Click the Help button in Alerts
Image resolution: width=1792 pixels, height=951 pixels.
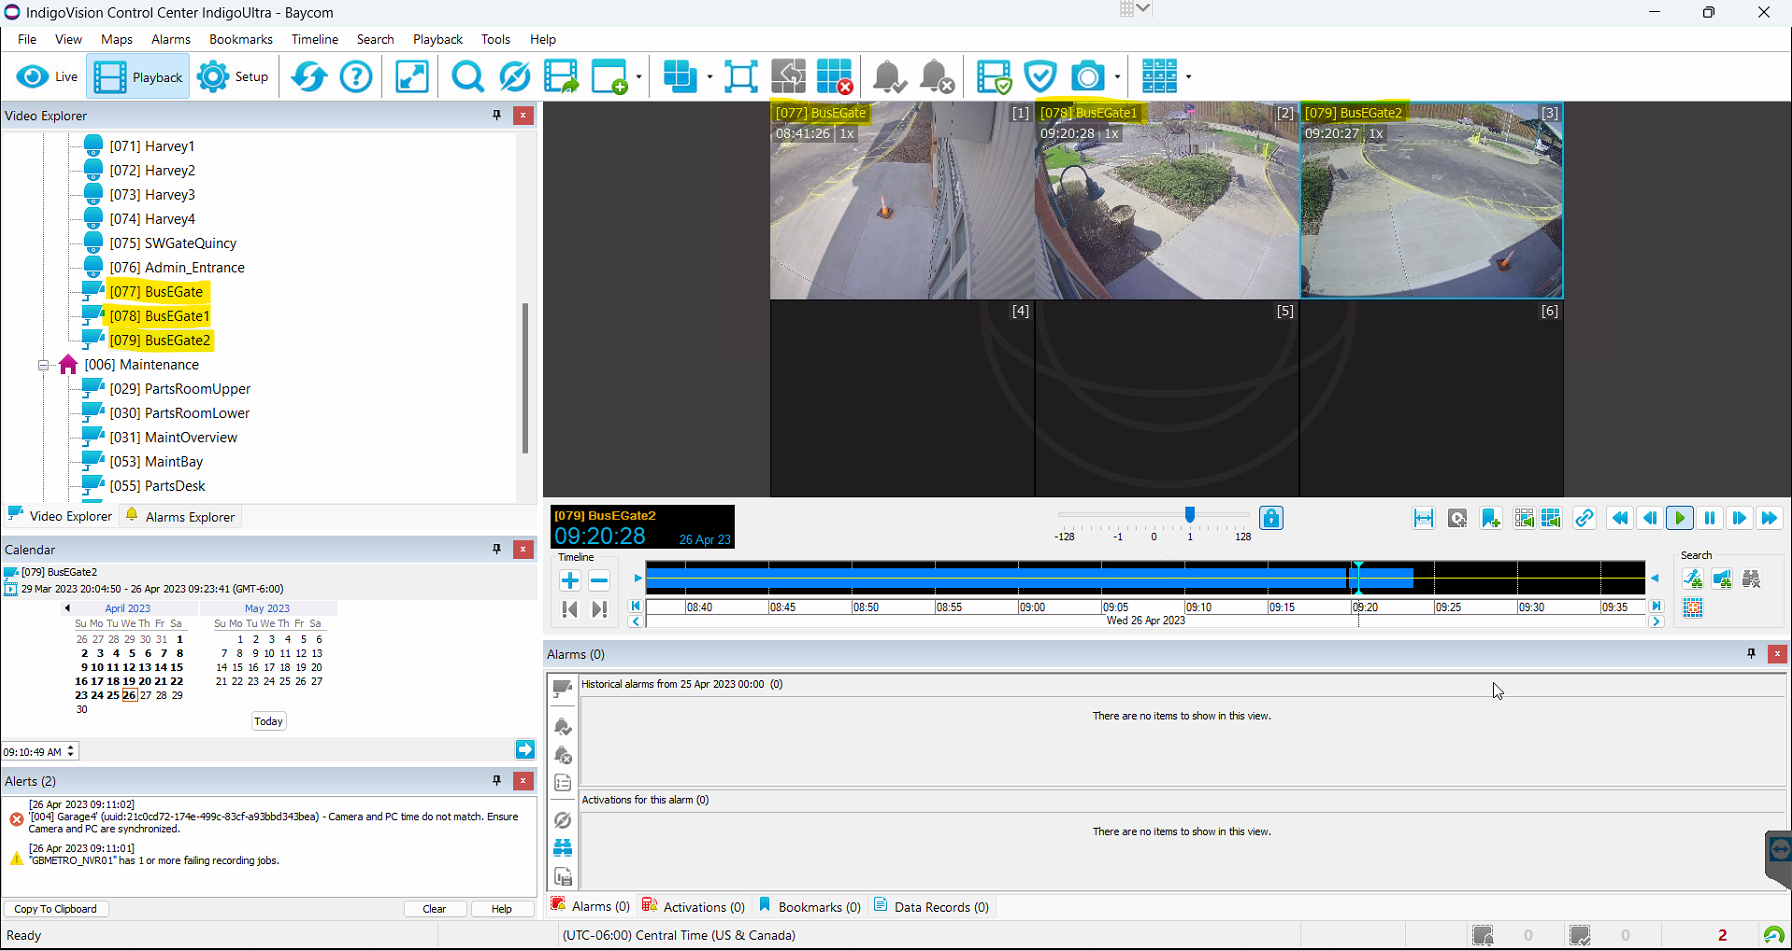pos(502,909)
